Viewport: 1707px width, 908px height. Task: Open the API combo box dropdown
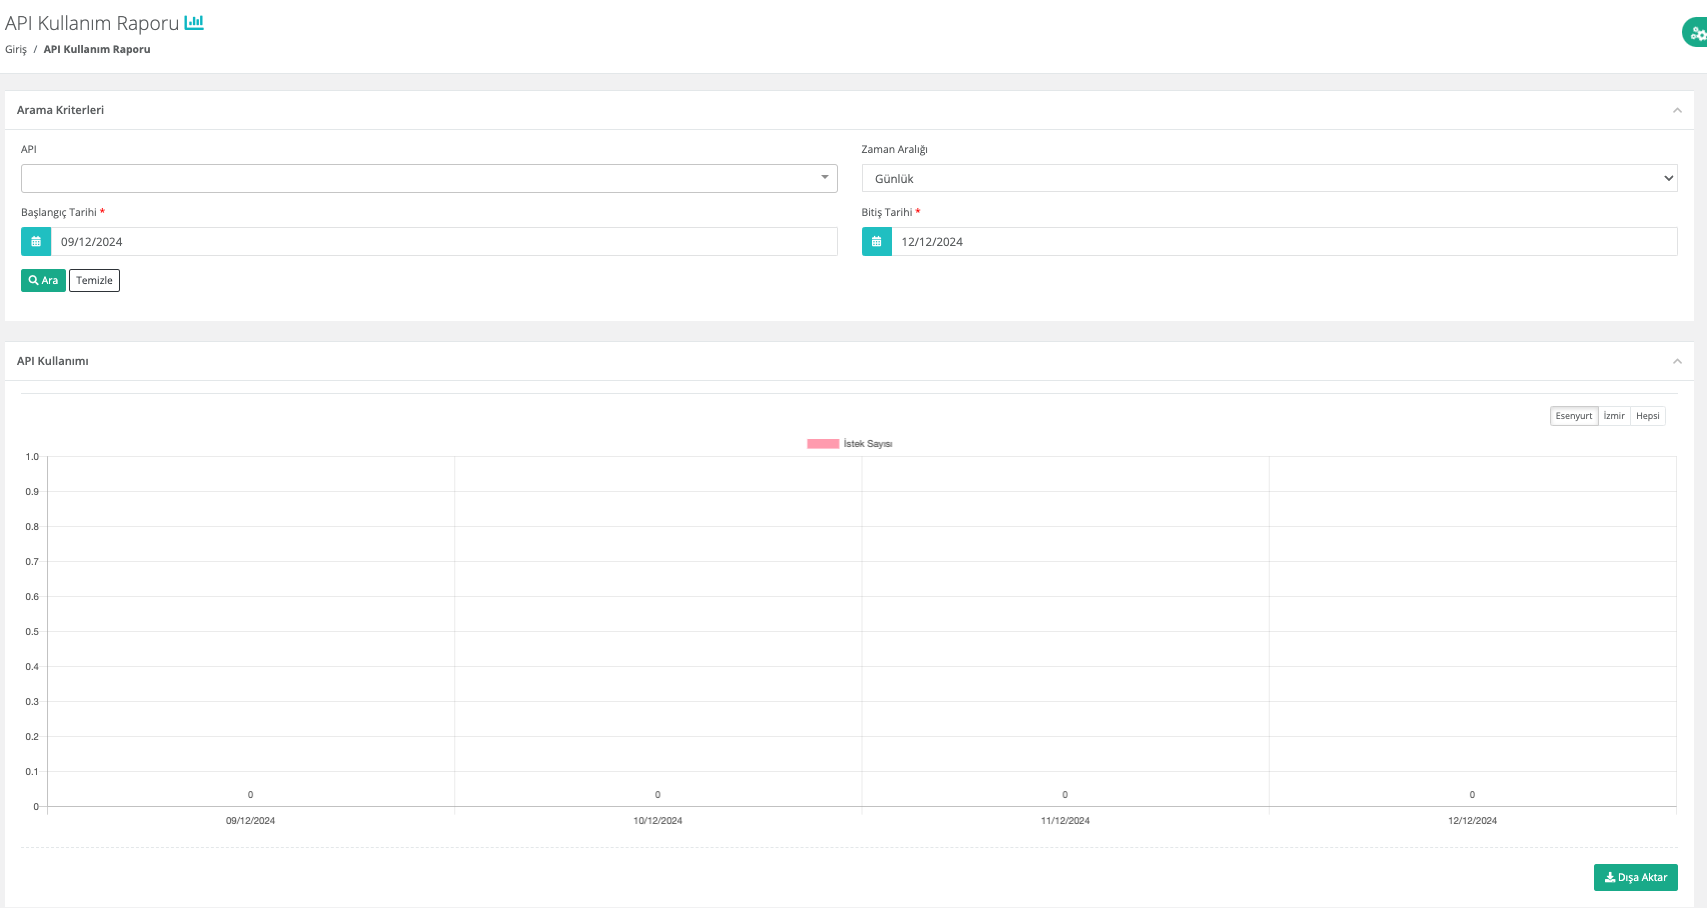point(429,178)
